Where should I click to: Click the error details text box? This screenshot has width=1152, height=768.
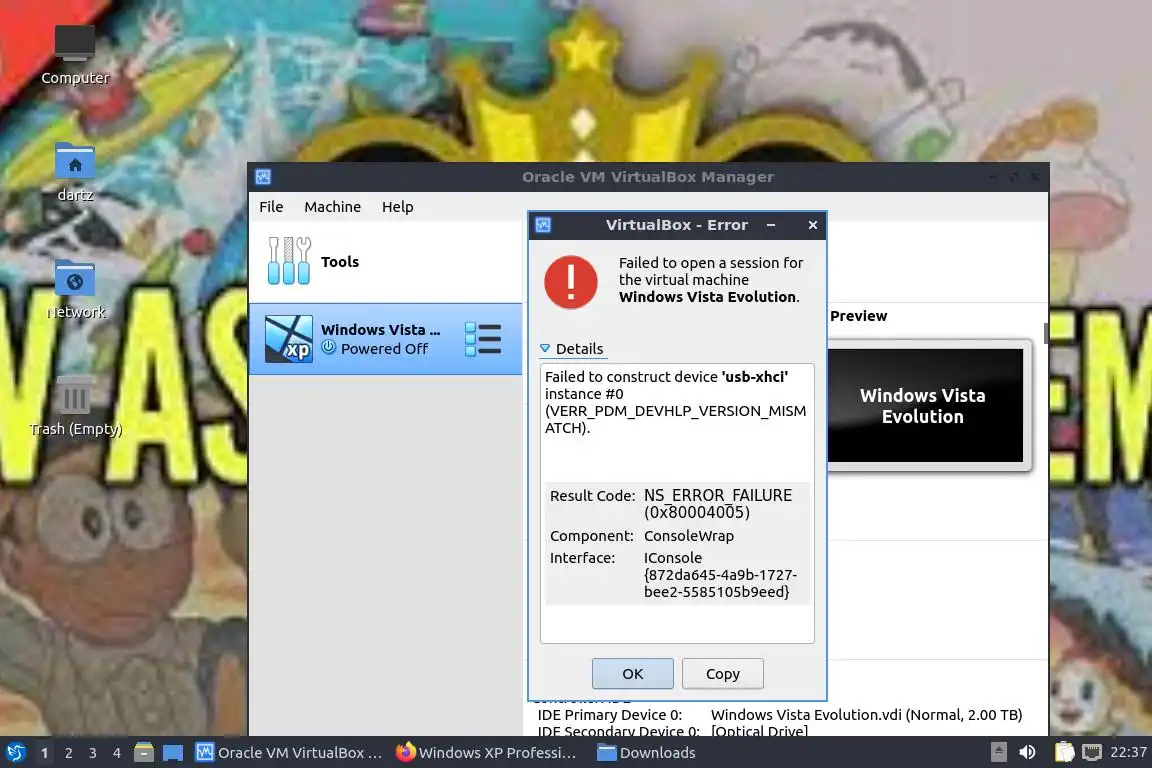click(x=677, y=503)
